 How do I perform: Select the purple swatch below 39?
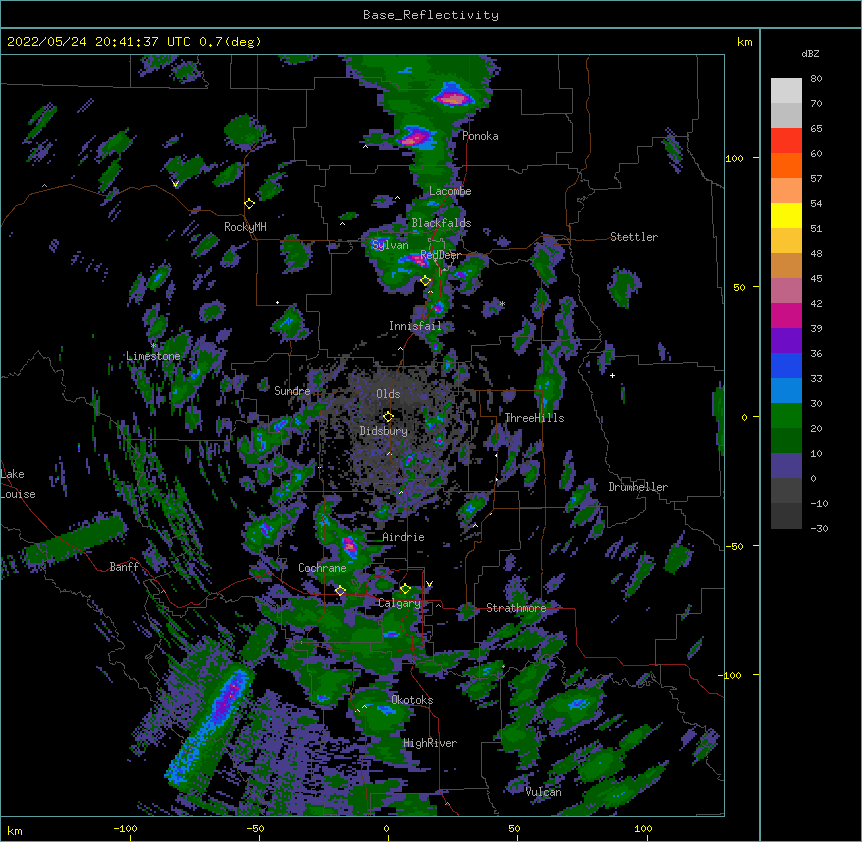[x=786, y=341]
